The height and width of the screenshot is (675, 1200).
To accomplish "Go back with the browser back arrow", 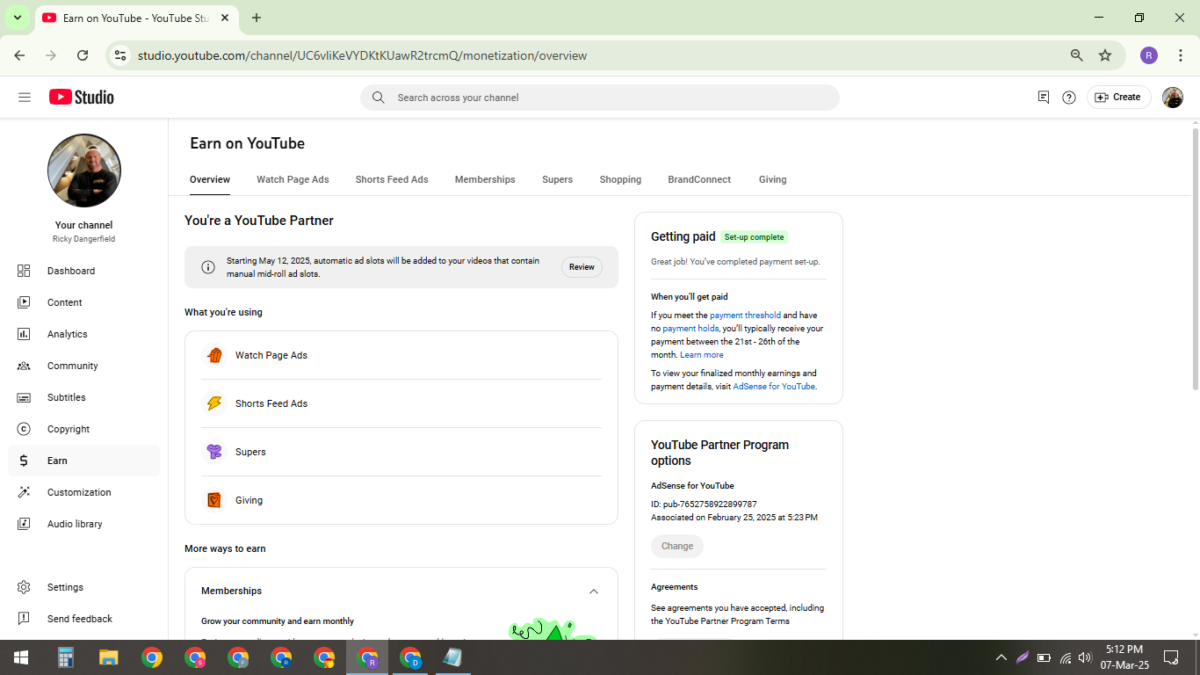I will 20,56.
